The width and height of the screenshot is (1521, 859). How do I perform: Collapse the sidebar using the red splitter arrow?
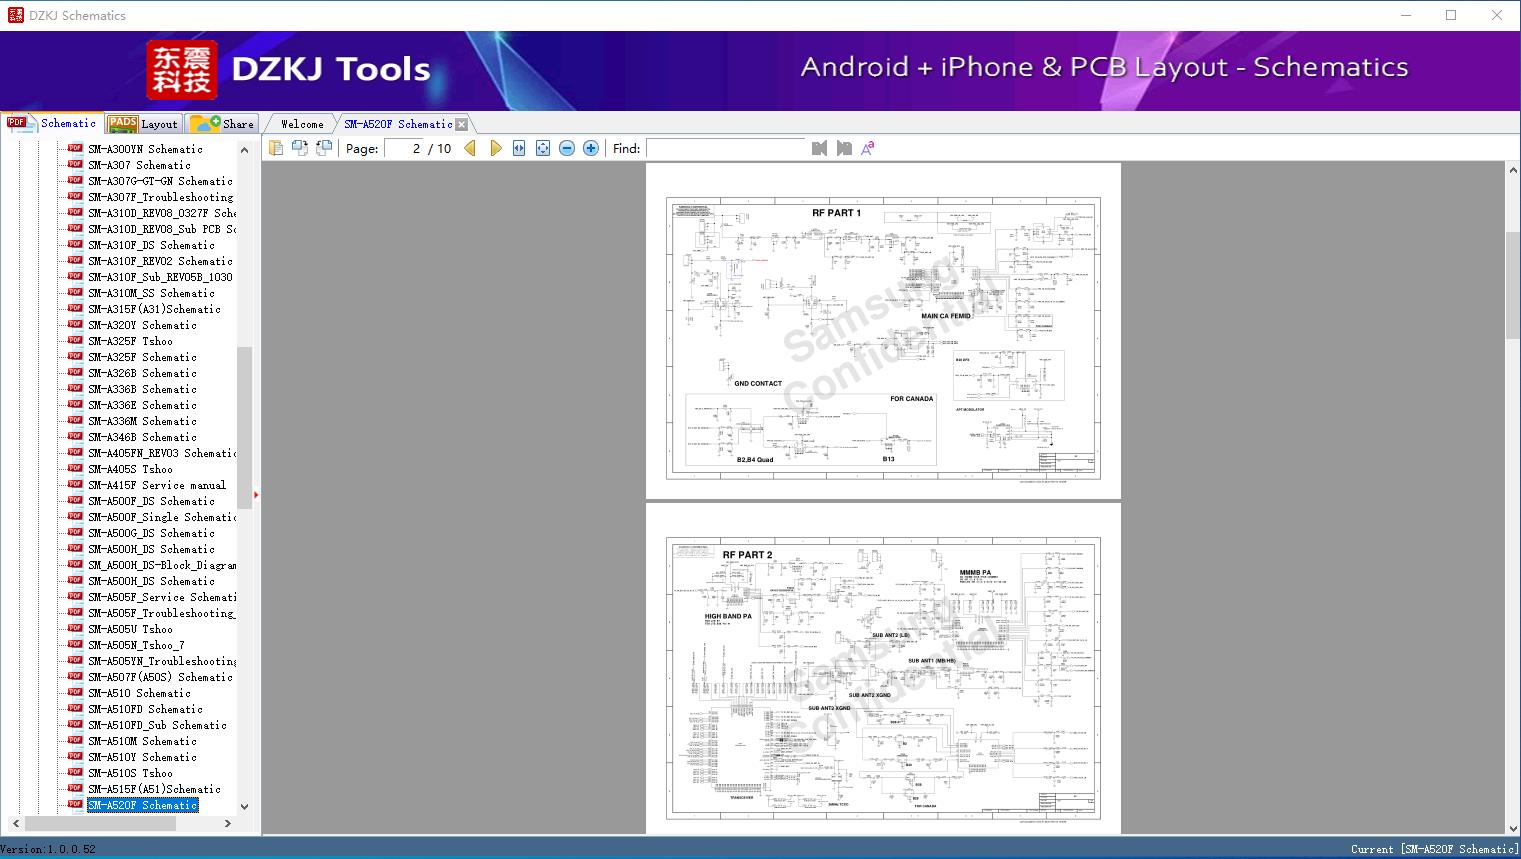256,495
